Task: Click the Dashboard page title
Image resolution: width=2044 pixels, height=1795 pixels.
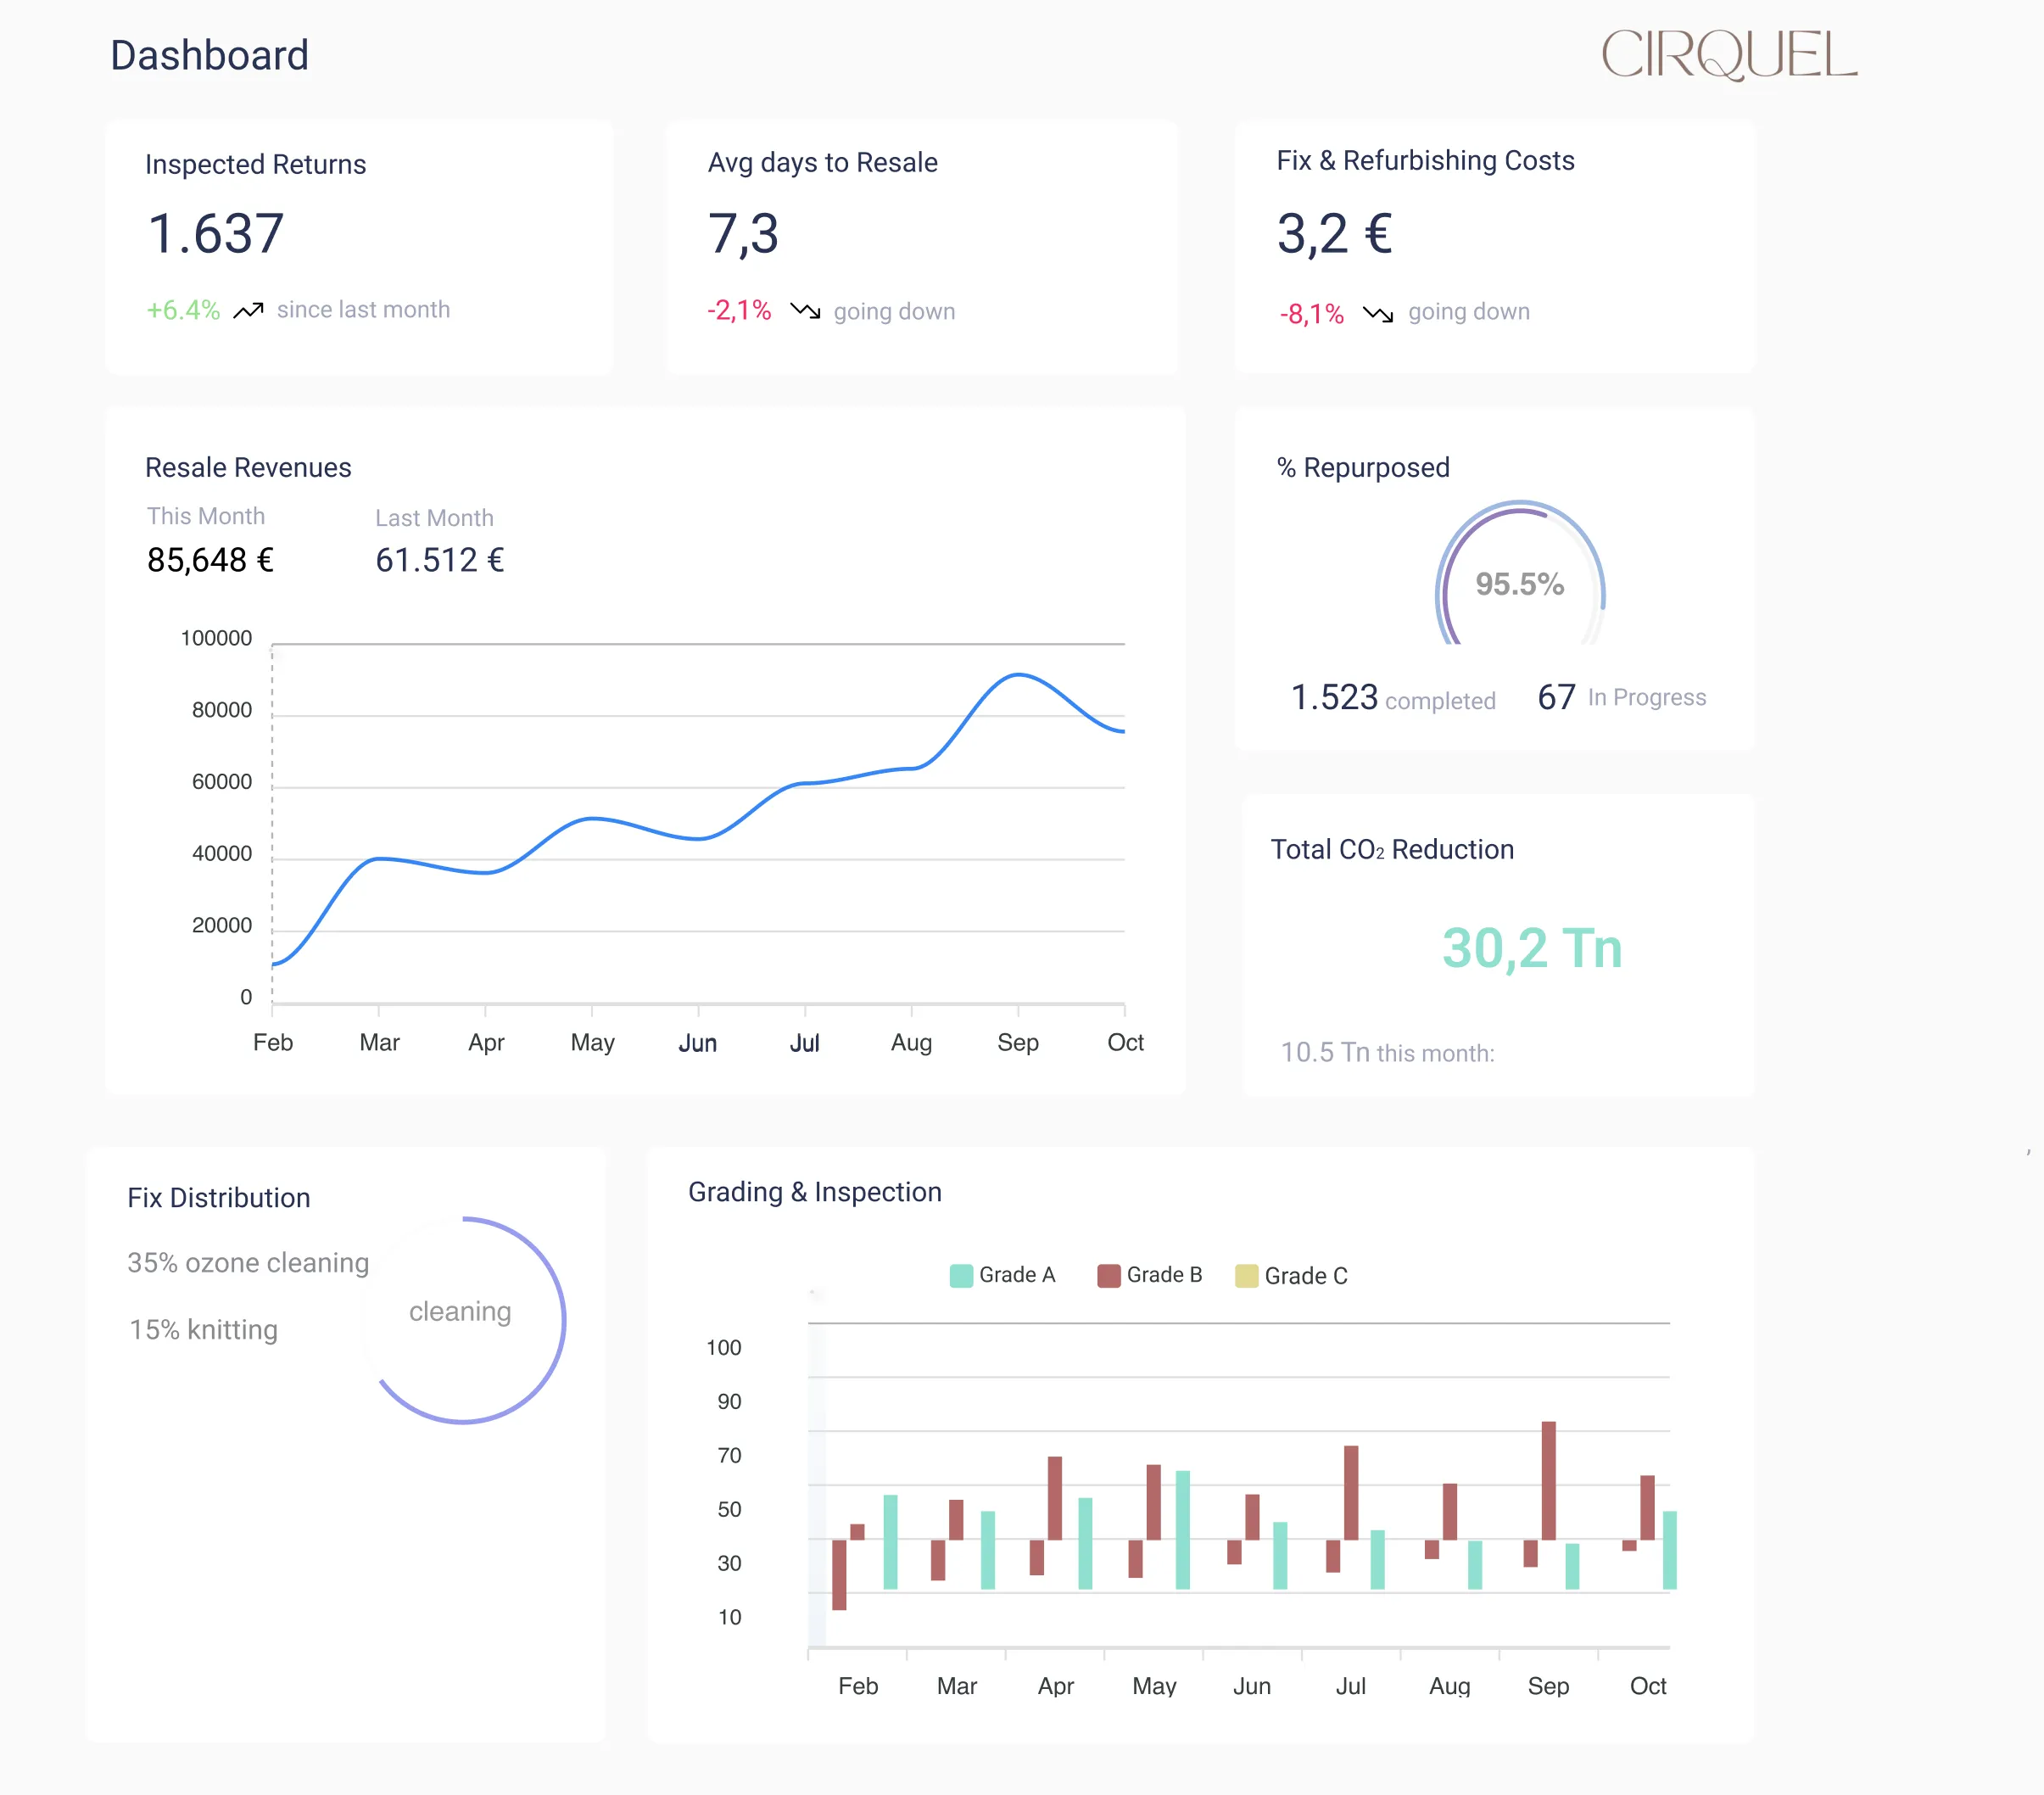Action: [209, 55]
